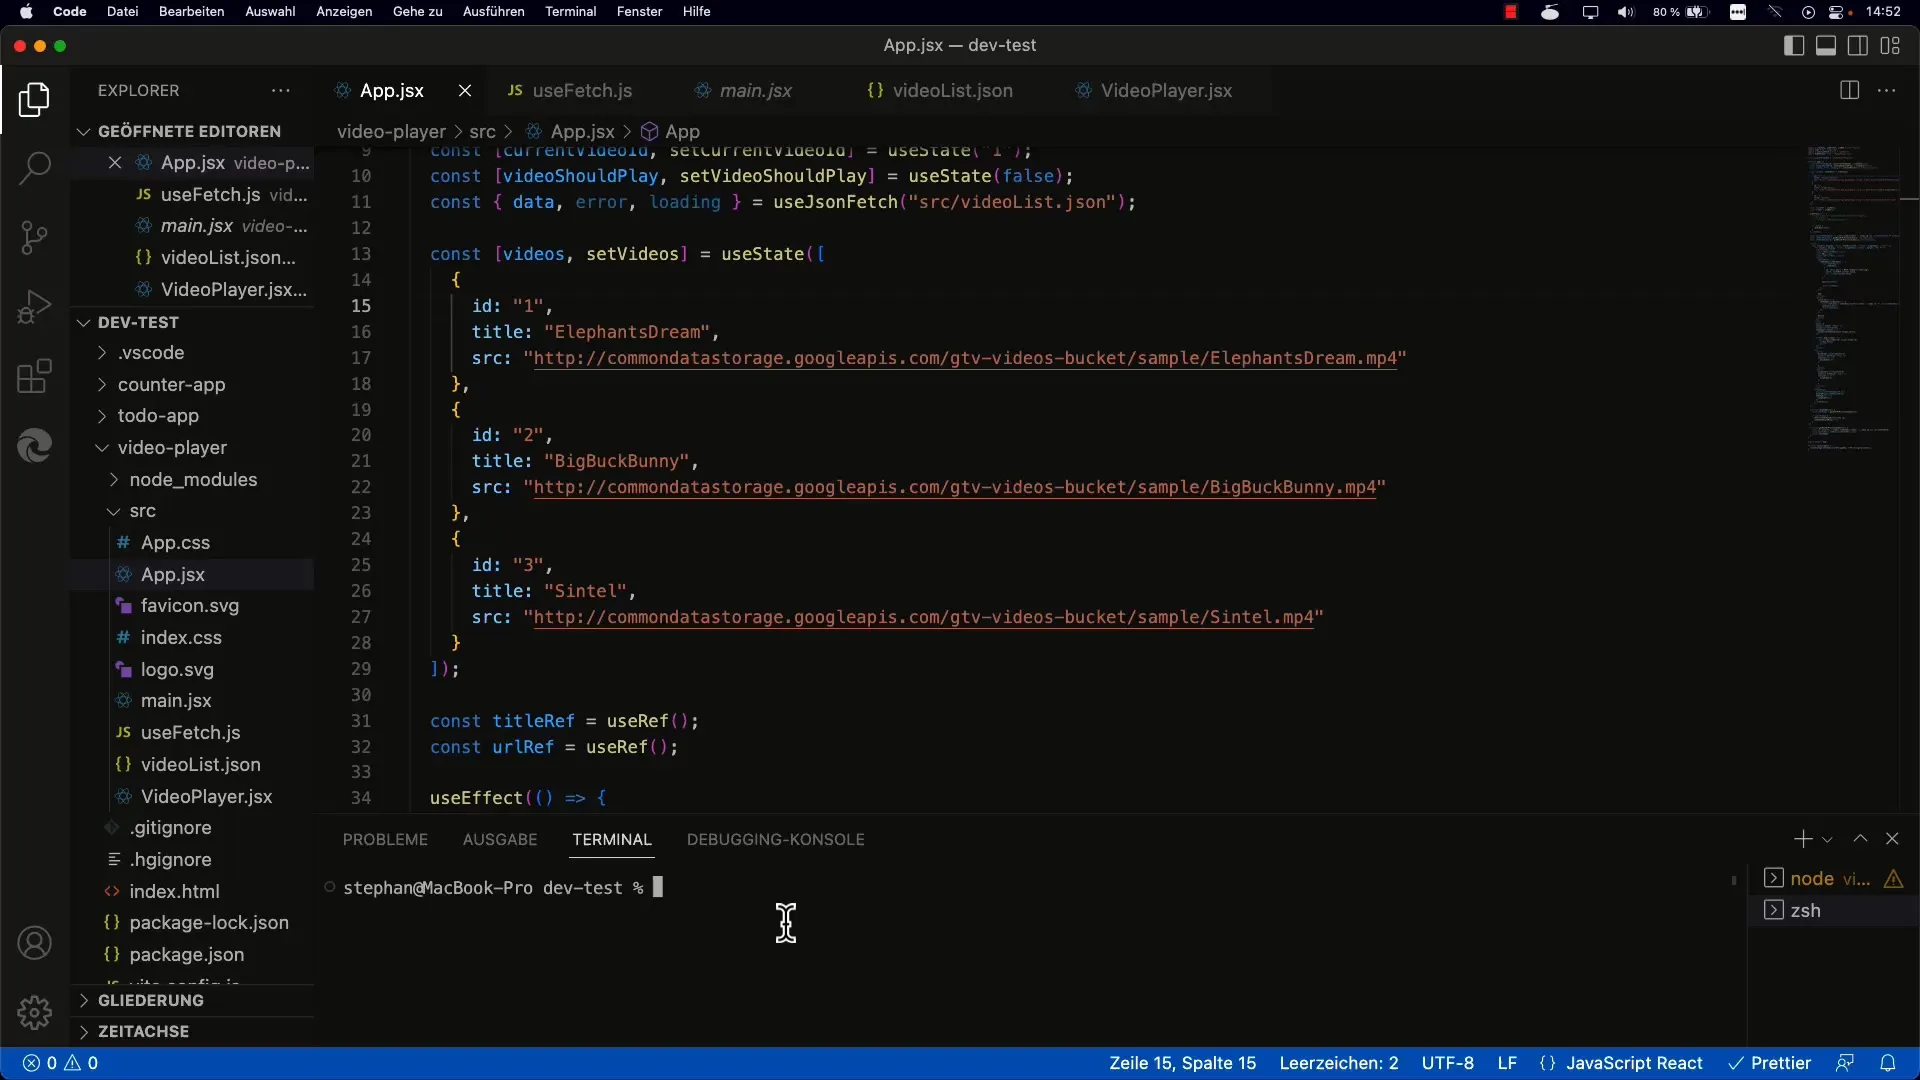Open the terminal launch profile dropdown arrow

[x=1827, y=840]
